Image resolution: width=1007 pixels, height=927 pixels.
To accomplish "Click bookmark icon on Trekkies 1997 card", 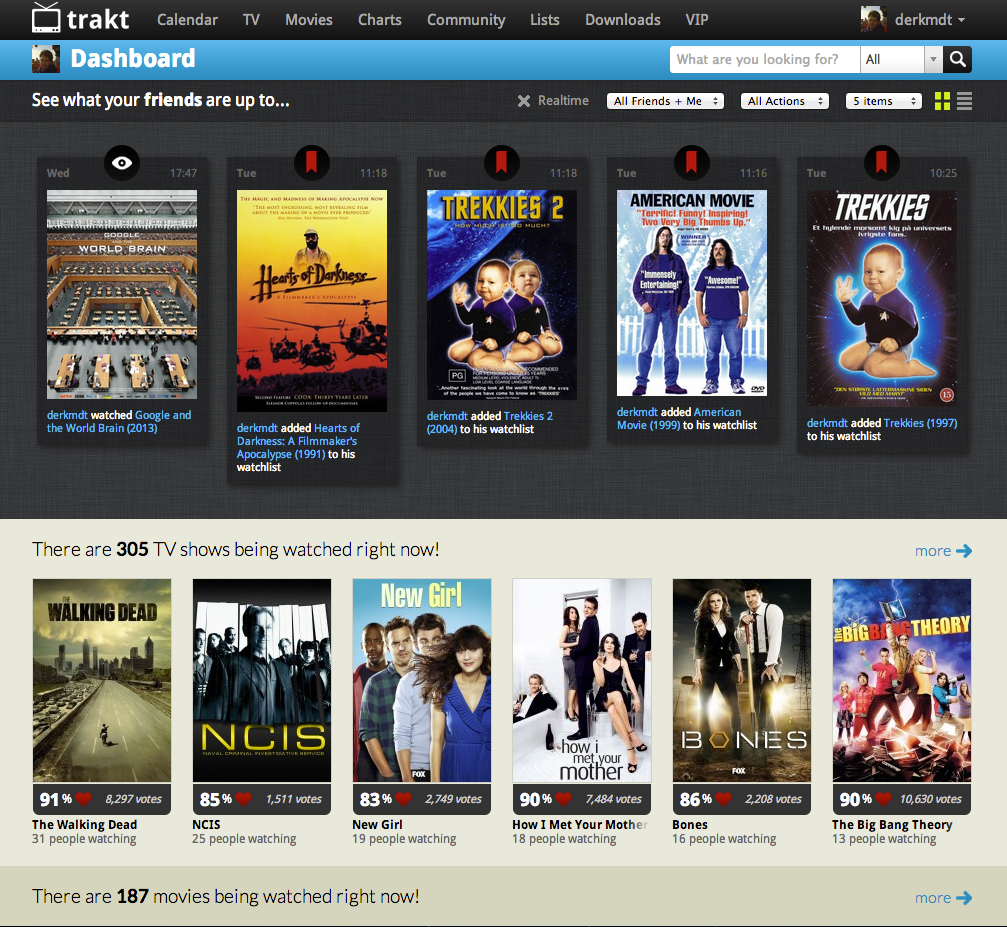I will coord(881,163).
